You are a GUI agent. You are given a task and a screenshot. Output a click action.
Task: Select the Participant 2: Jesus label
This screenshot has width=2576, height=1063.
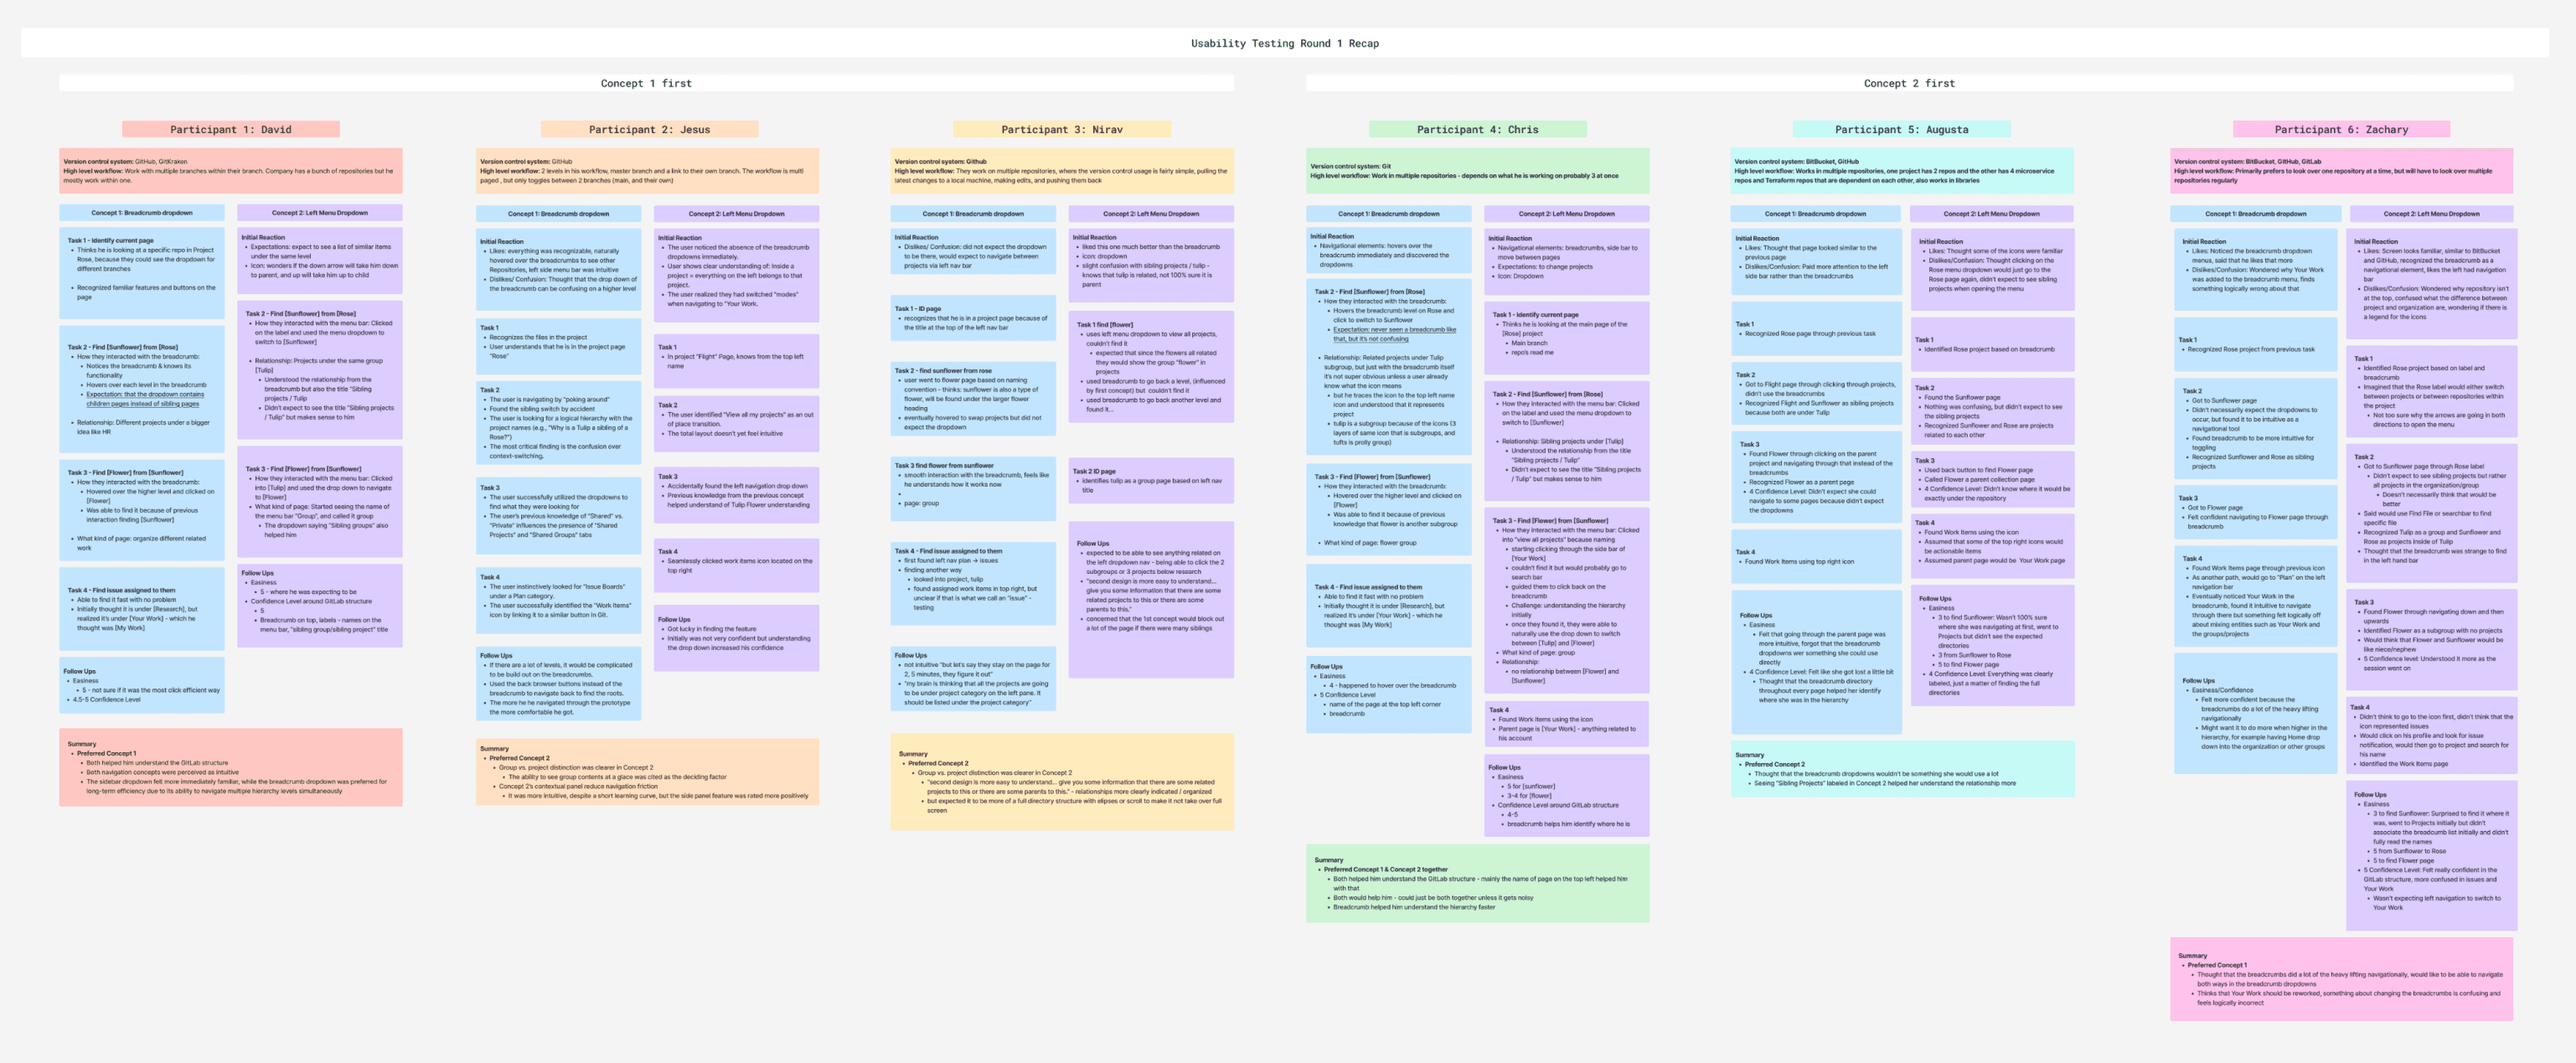649,129
